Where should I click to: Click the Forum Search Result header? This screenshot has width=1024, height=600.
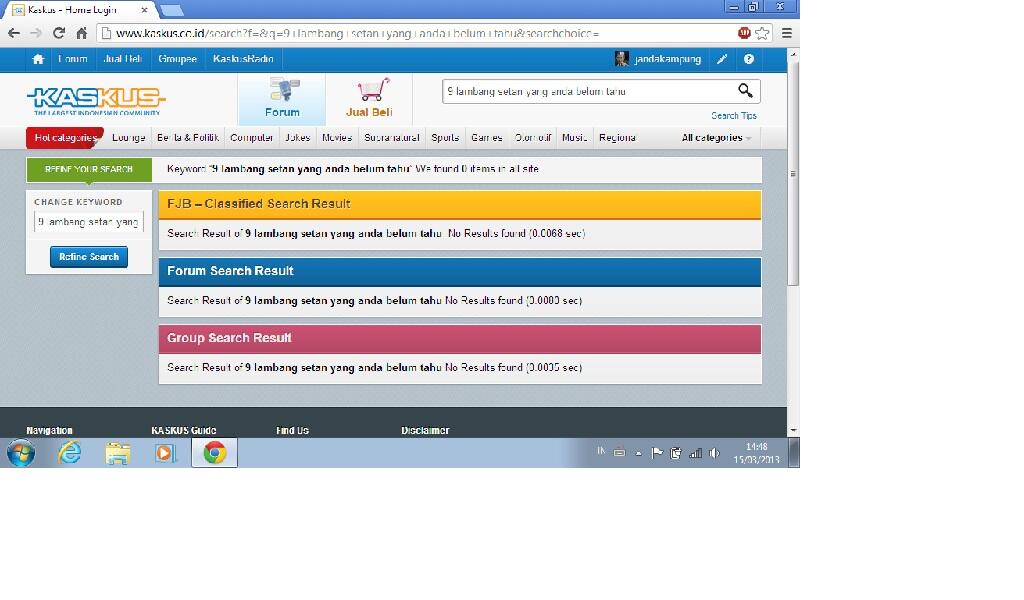click(x=460, y=271)
